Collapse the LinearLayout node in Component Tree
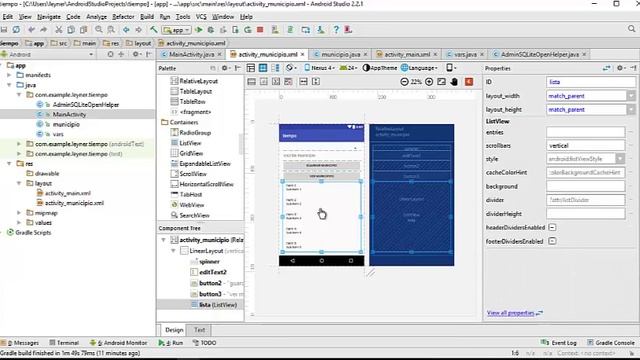 coord(173,251)
